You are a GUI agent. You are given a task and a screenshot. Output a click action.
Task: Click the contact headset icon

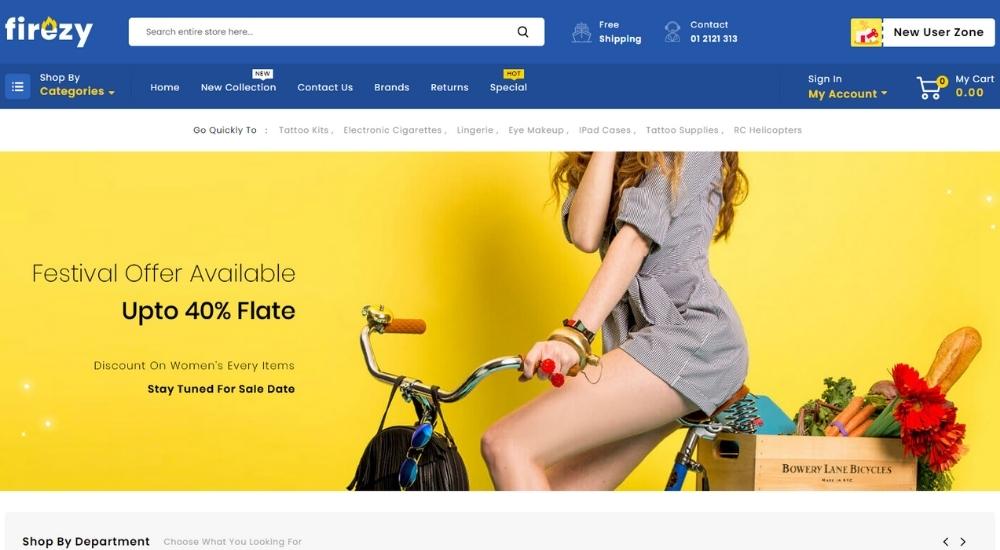coord(672,32)
